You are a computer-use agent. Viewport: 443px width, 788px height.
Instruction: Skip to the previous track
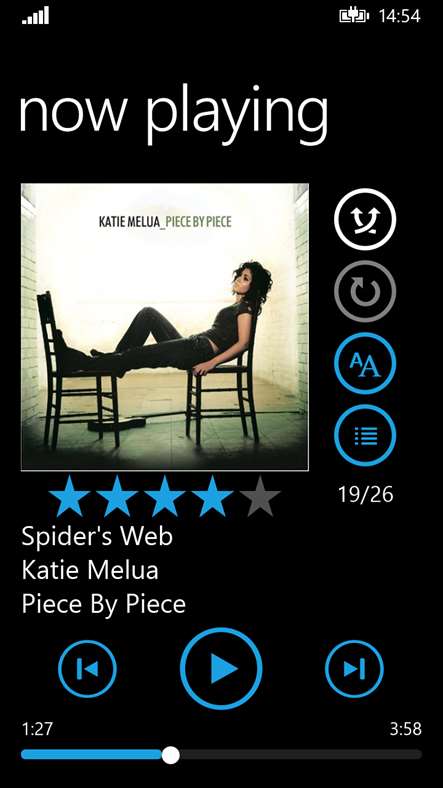[x=87, y=669]
